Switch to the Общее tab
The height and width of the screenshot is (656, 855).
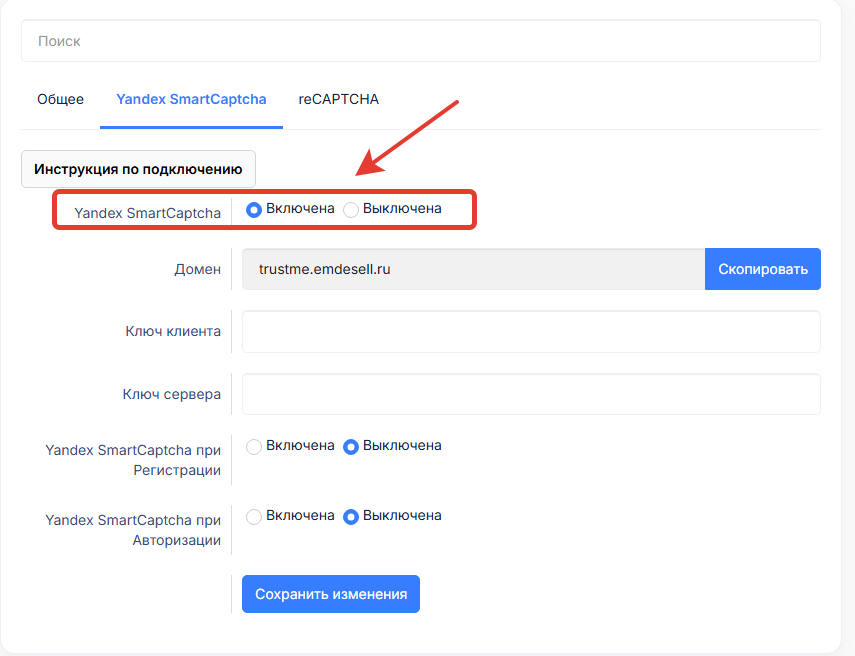pos(60,100)
